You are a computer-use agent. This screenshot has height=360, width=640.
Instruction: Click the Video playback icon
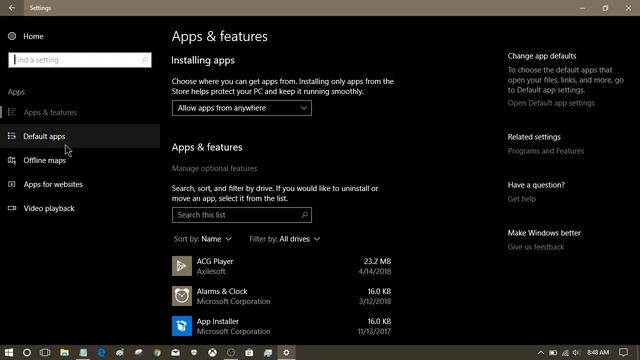point(12,208)
